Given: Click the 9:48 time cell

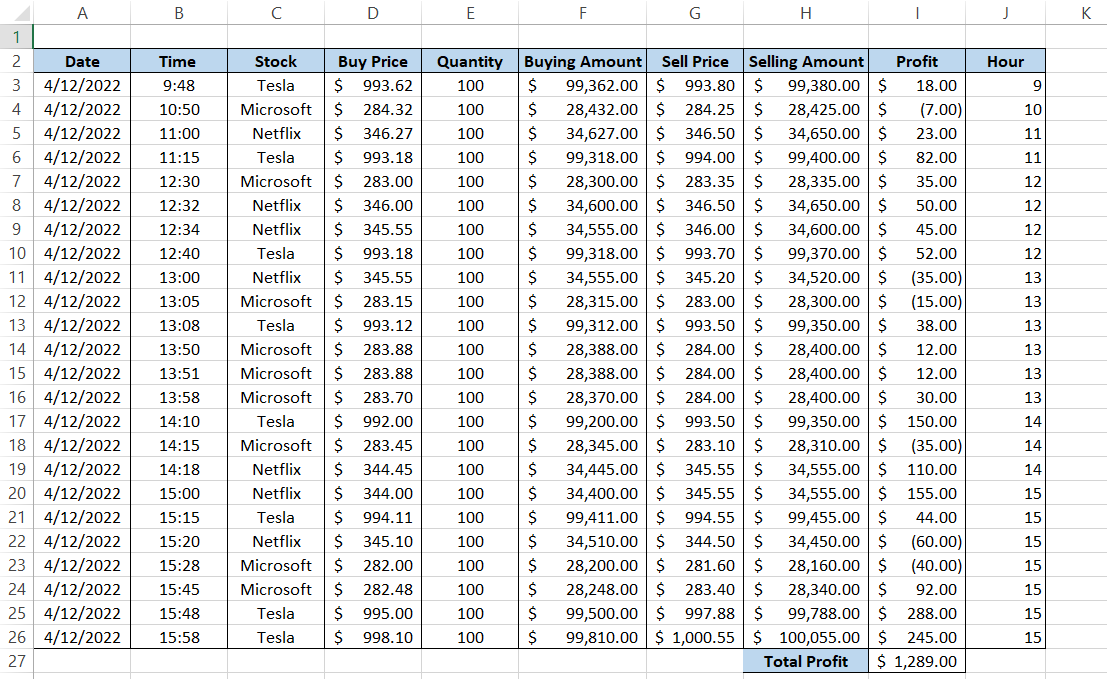Looking at the screenshot, I should click(x=179, y=85).
